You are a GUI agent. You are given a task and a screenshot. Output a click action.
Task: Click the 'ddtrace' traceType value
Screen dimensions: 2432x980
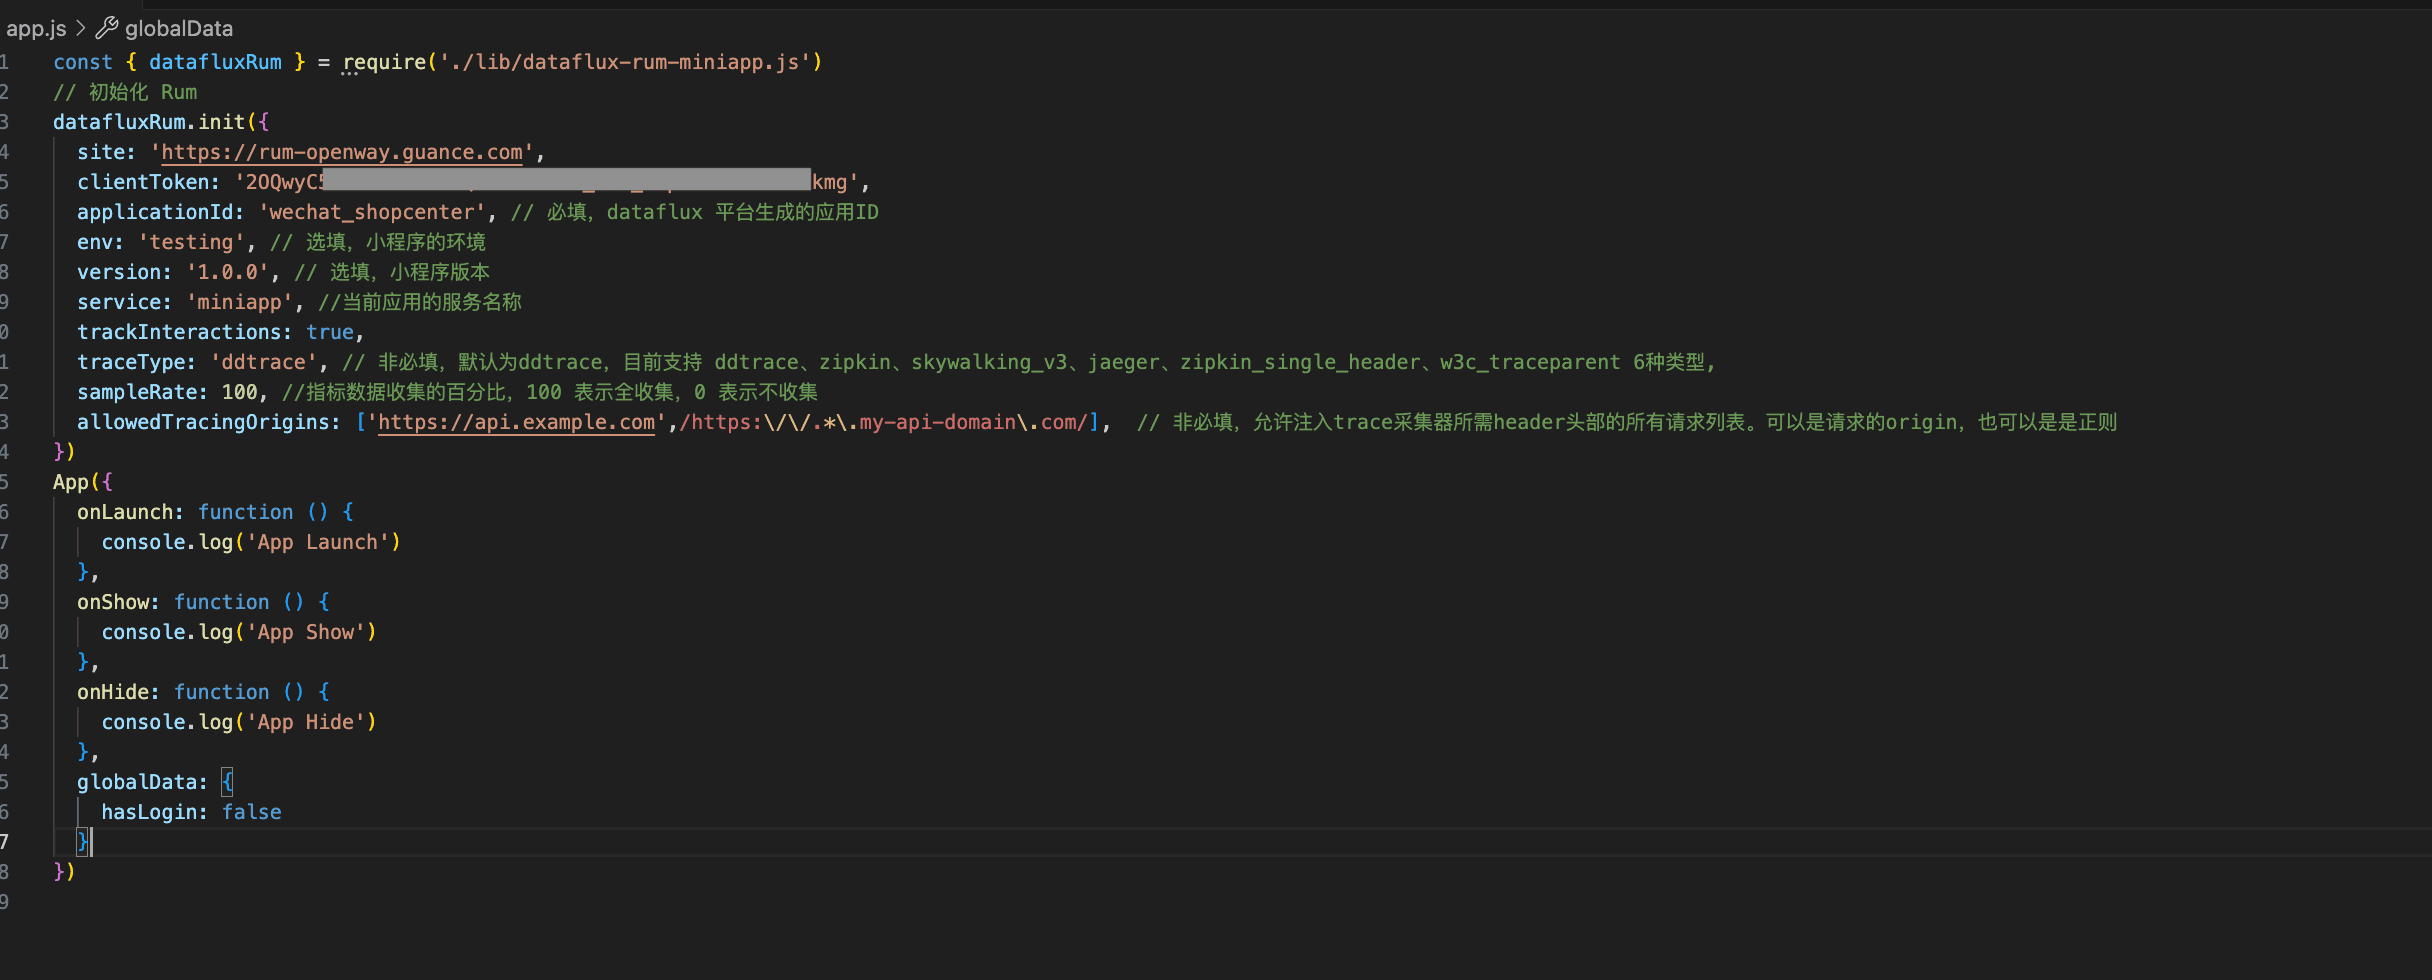tap(263, 362)
